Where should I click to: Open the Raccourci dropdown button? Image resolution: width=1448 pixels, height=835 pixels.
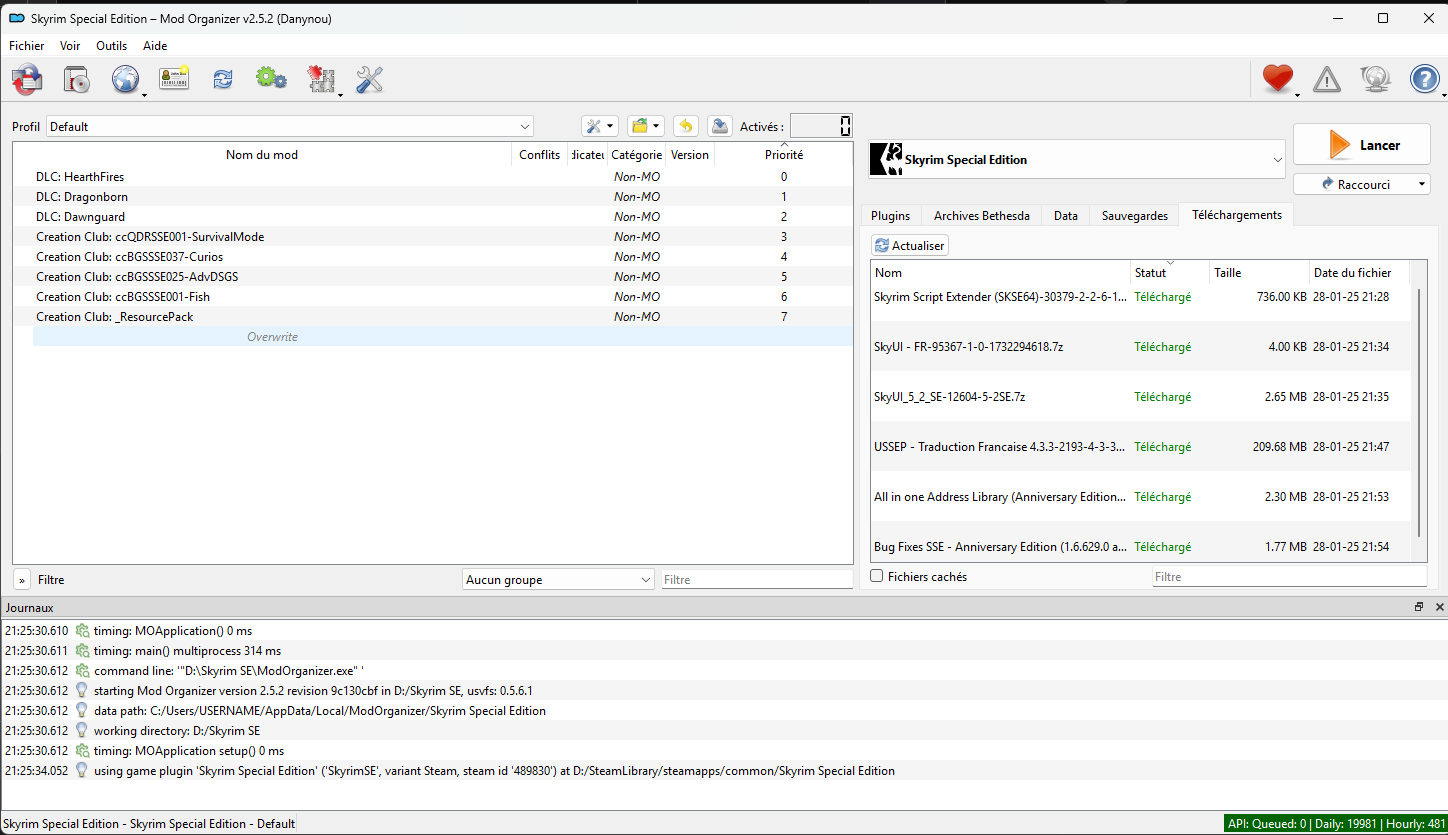click(1362, 184)
